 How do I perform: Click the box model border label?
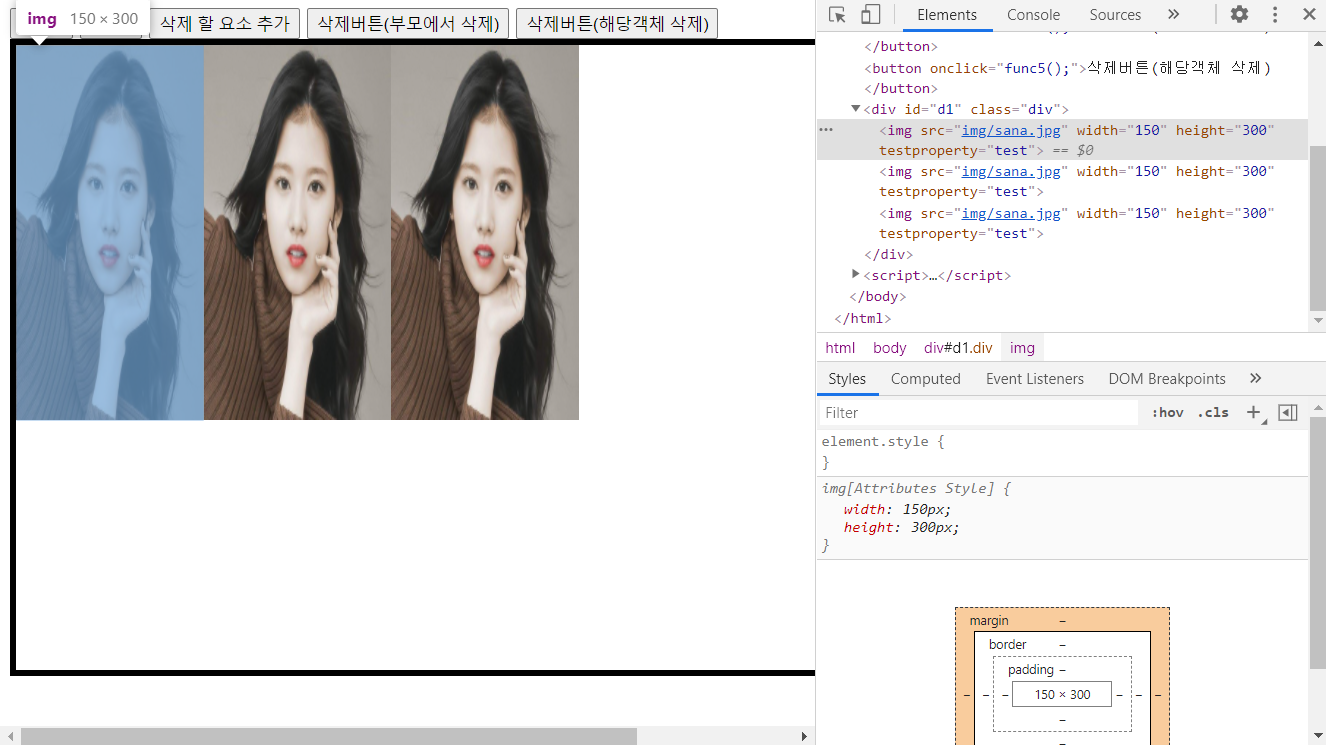click(1008, 645)
